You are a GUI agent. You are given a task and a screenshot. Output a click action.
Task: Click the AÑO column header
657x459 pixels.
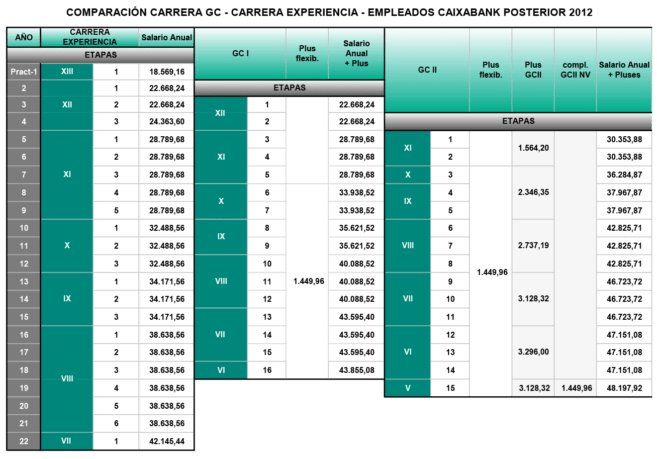coord(22,39)
